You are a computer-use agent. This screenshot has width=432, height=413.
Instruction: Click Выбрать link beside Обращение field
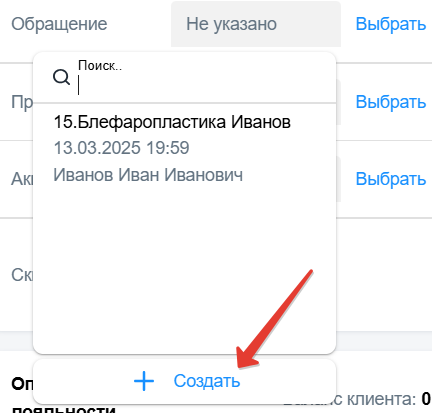(391, 24)
